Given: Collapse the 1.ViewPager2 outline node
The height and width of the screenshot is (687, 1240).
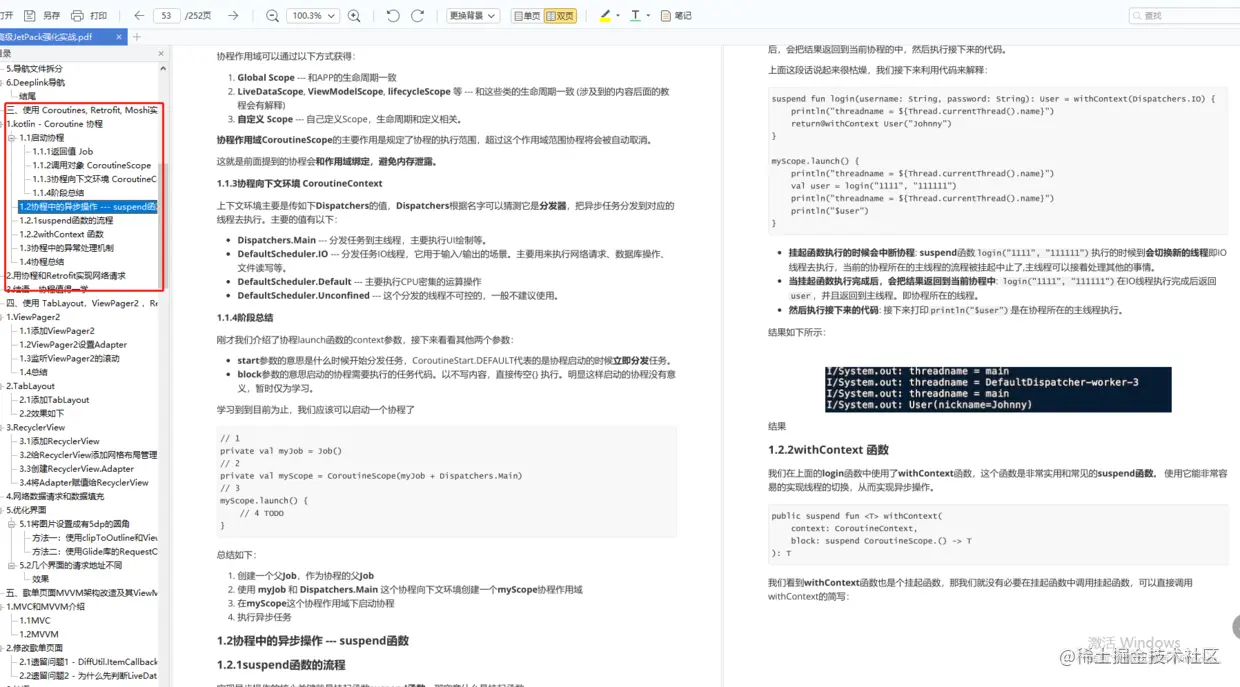Looking at the screenshot, I should pyautogui.click(x=3, y=317).
